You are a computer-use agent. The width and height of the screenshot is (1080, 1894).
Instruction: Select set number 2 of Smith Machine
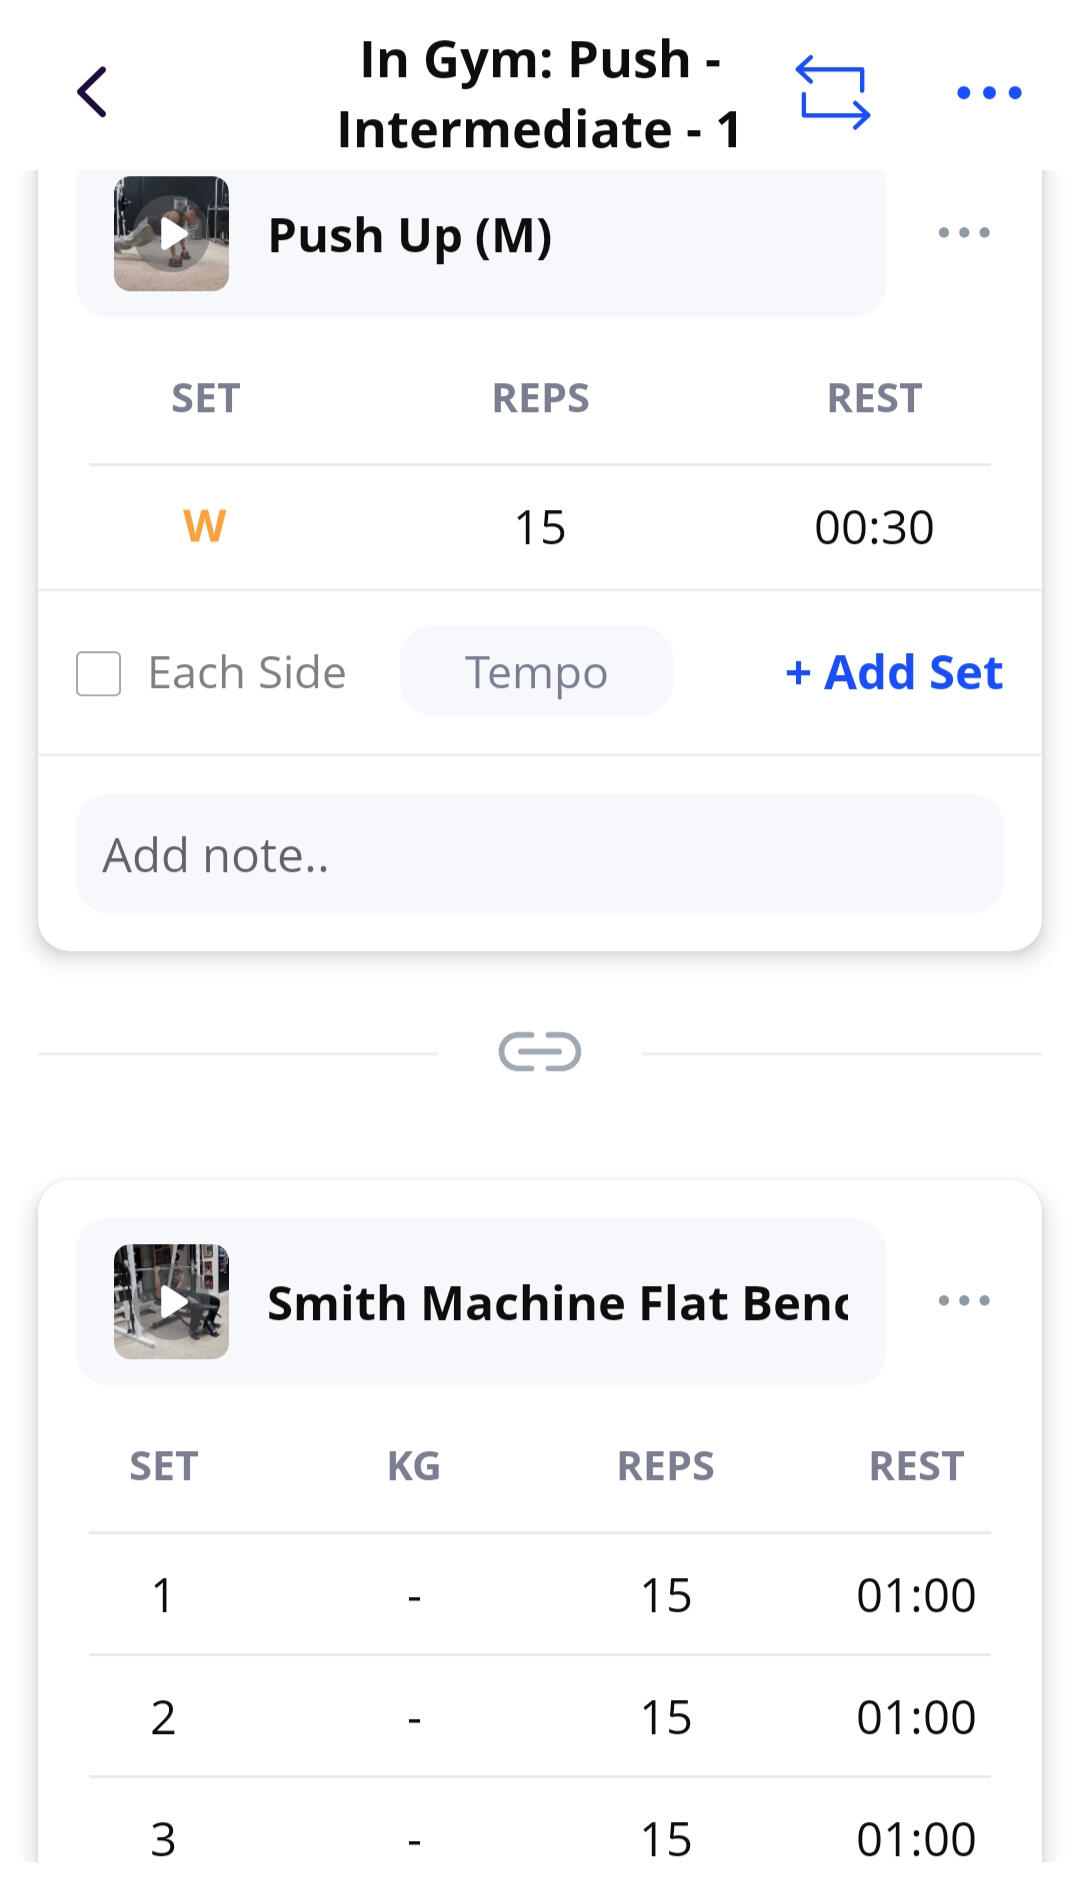point(163,1718)
